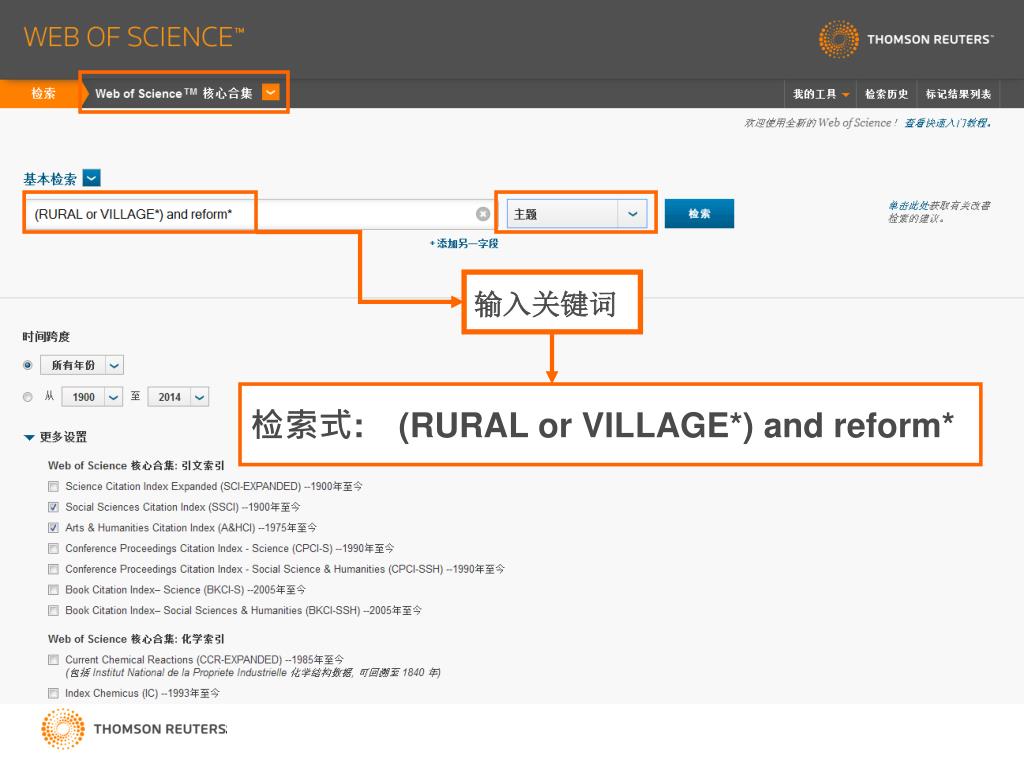Click the WEB OF SCIENCE logo

click(134, 37)
